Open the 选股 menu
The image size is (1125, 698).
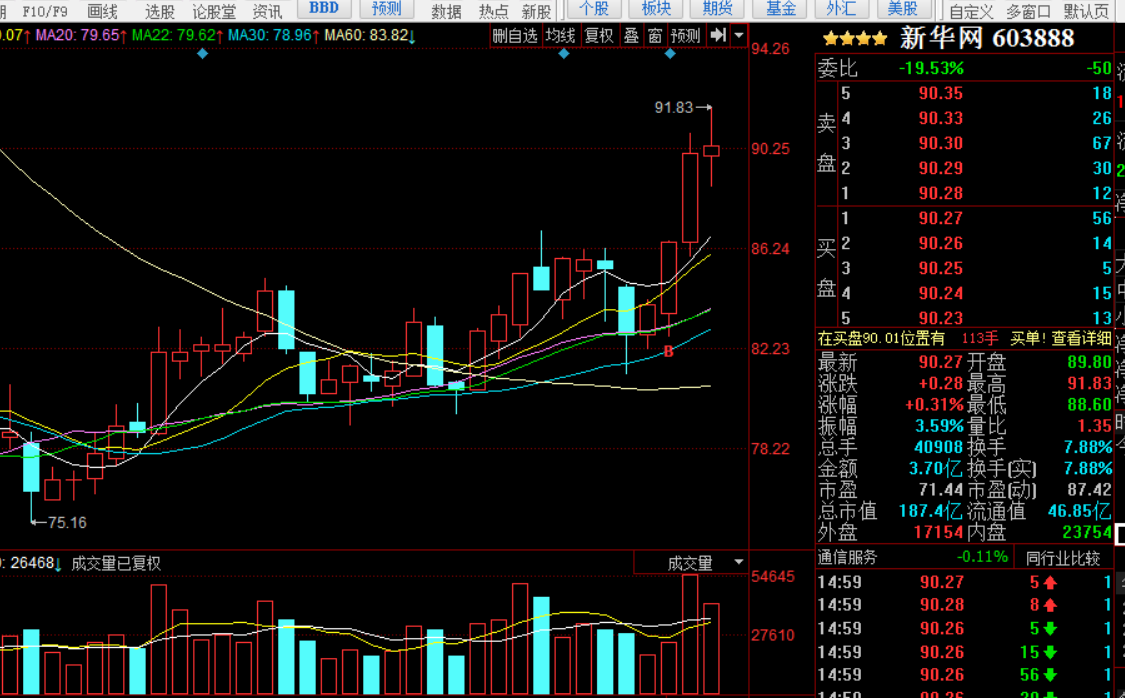pos(159,11)
